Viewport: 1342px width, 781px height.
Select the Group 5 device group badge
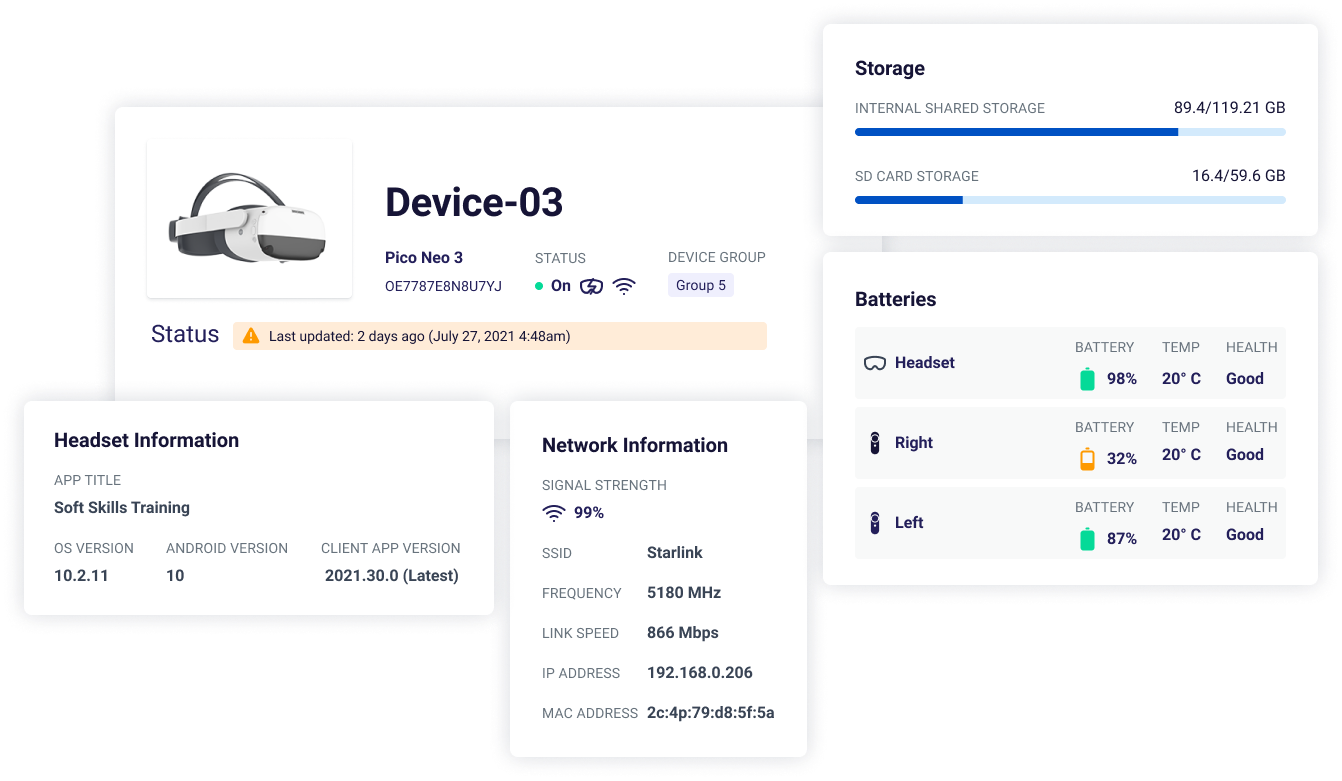point(700,285)
